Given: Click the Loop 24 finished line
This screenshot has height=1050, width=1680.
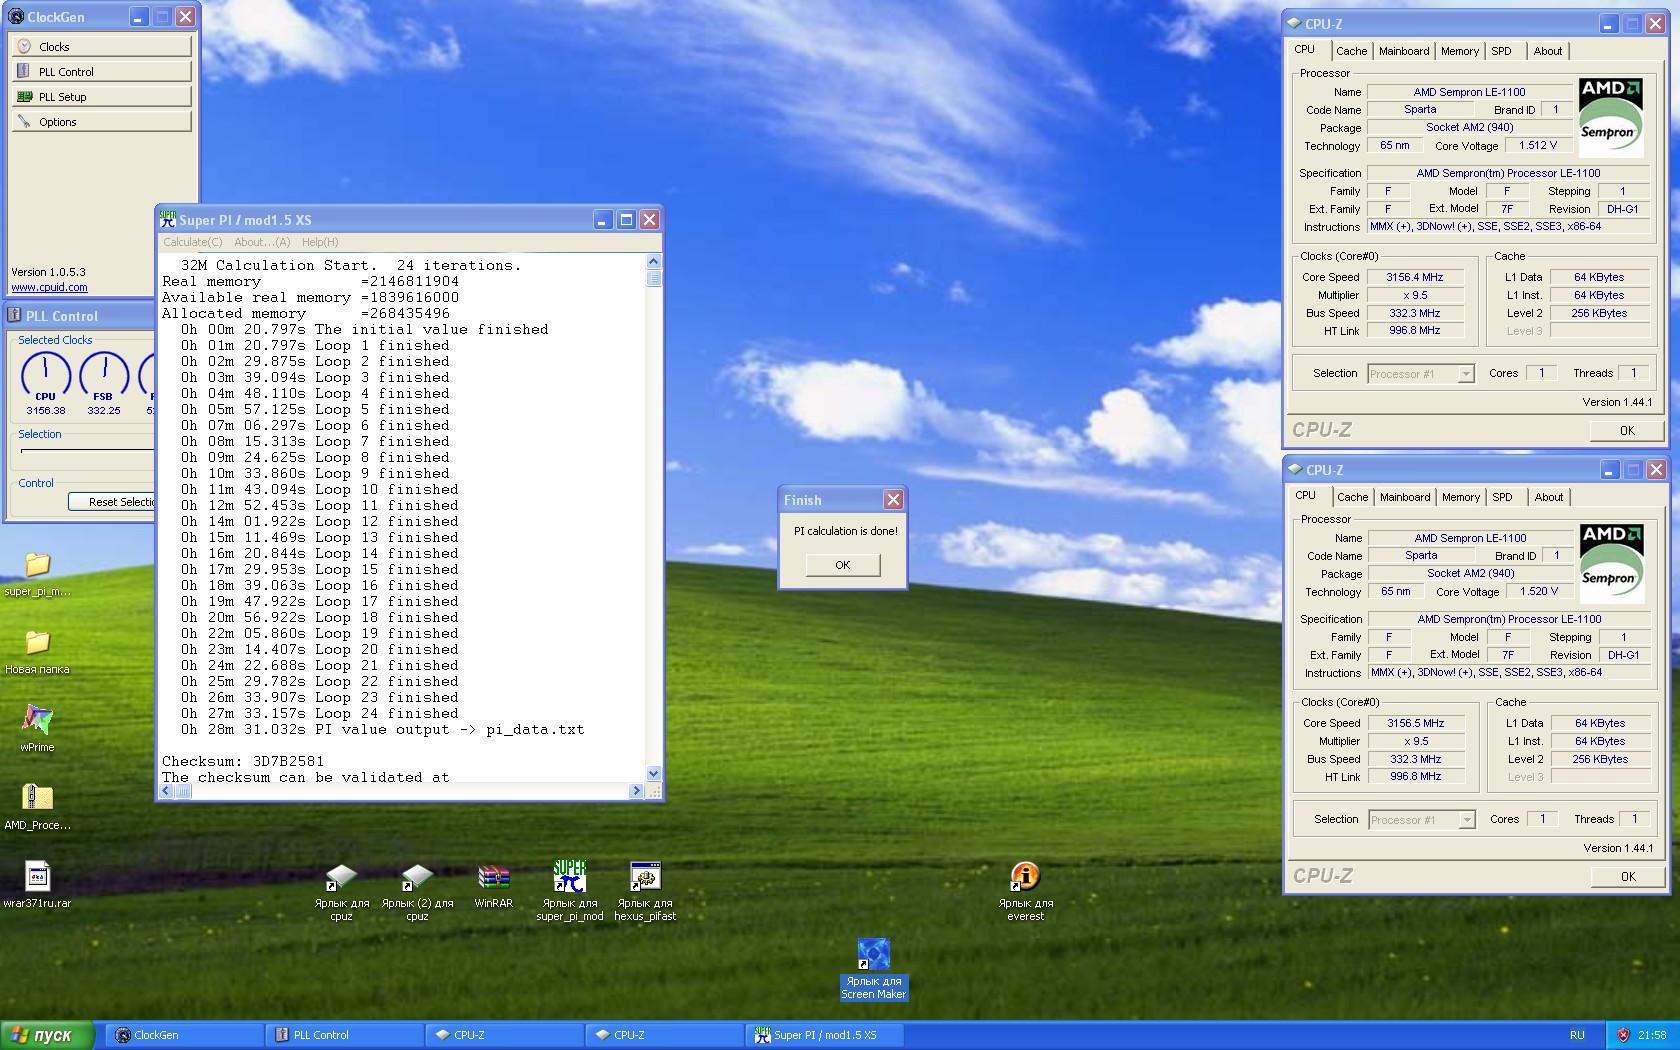Looking at the screenshot, I should (319, 713).
